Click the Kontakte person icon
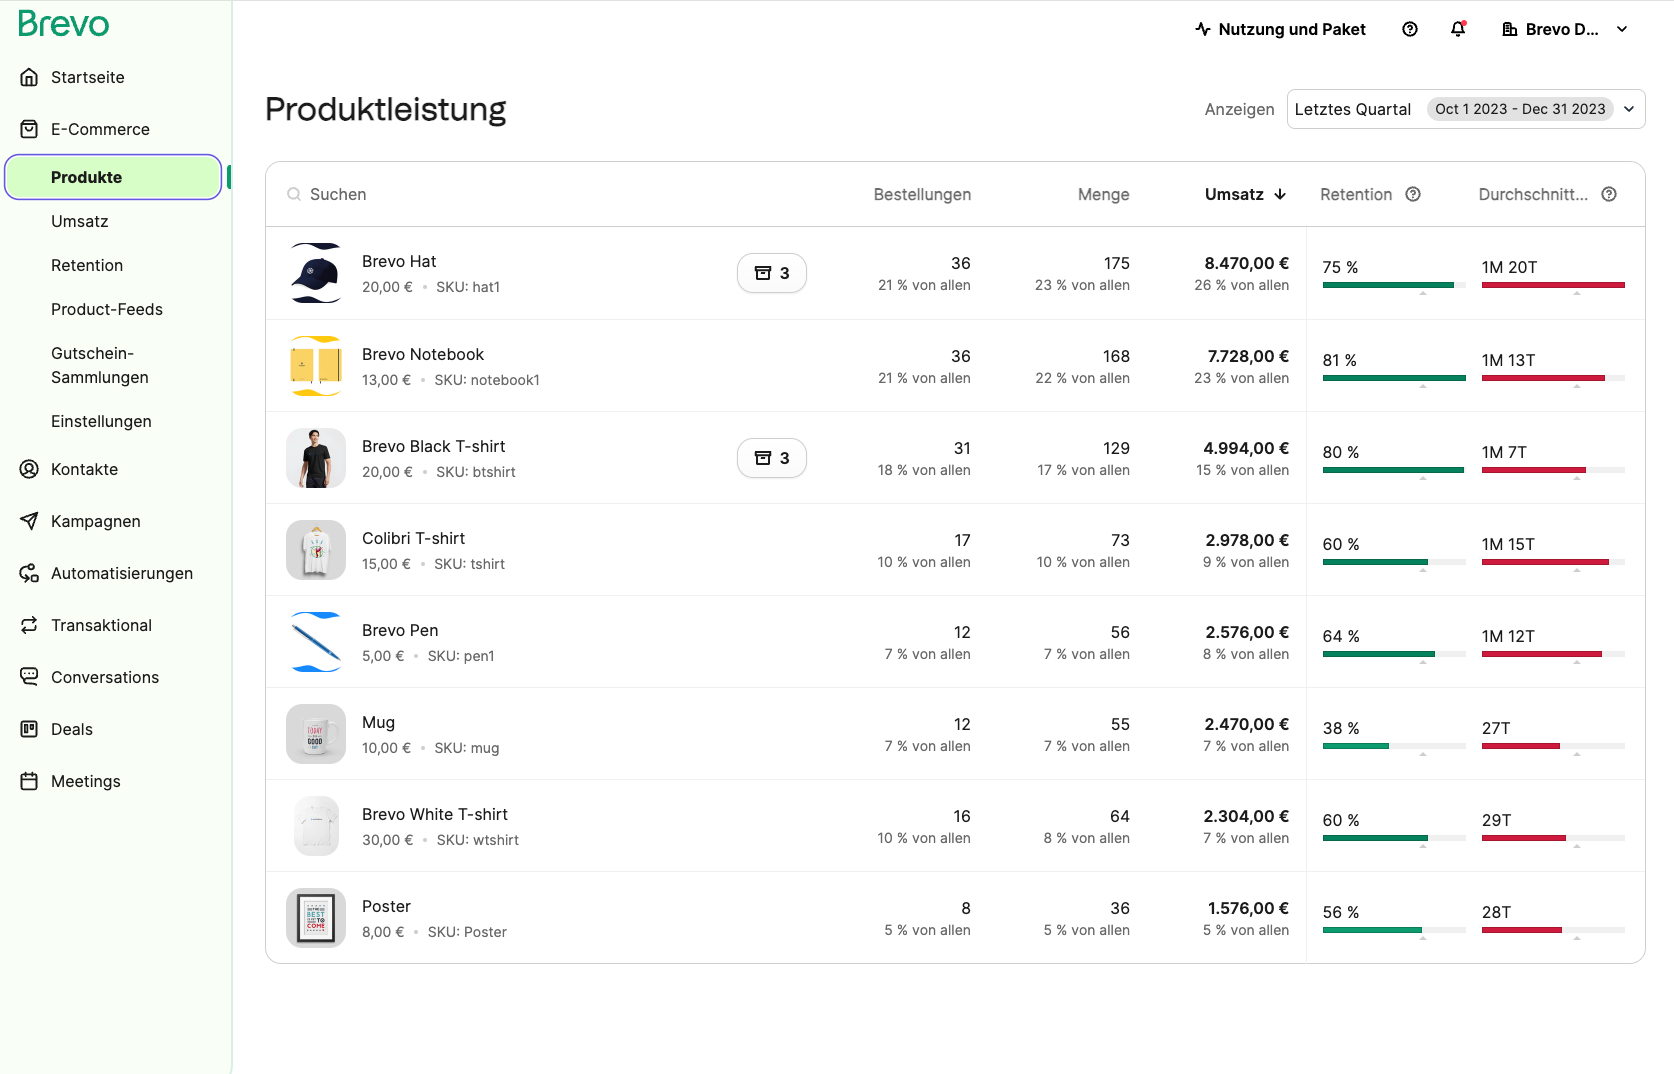Viewport: 1674px width, 1074px height. tap(30, 469)
